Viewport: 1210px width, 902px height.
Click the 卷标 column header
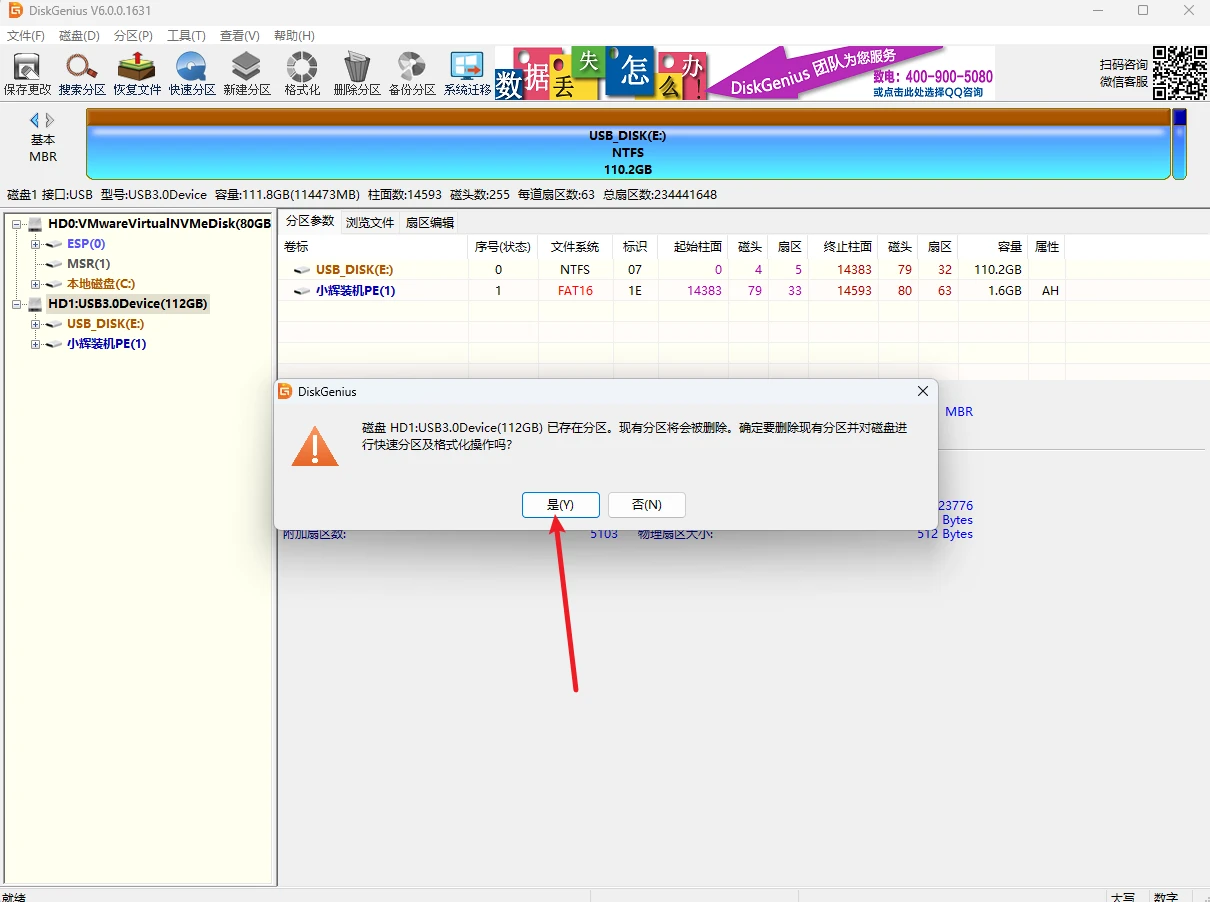[374, 246]
